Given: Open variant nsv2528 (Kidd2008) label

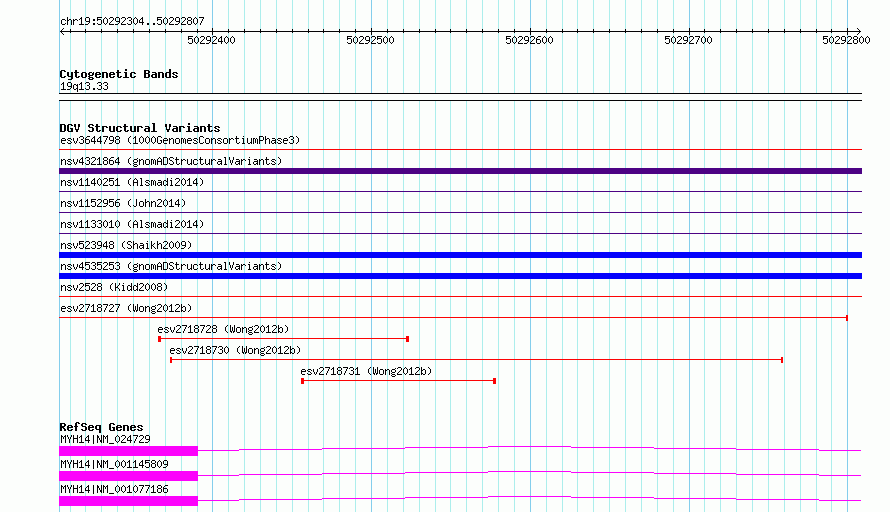Looking at the screenshot, I should pyautogui.click(x=114, y=287).
